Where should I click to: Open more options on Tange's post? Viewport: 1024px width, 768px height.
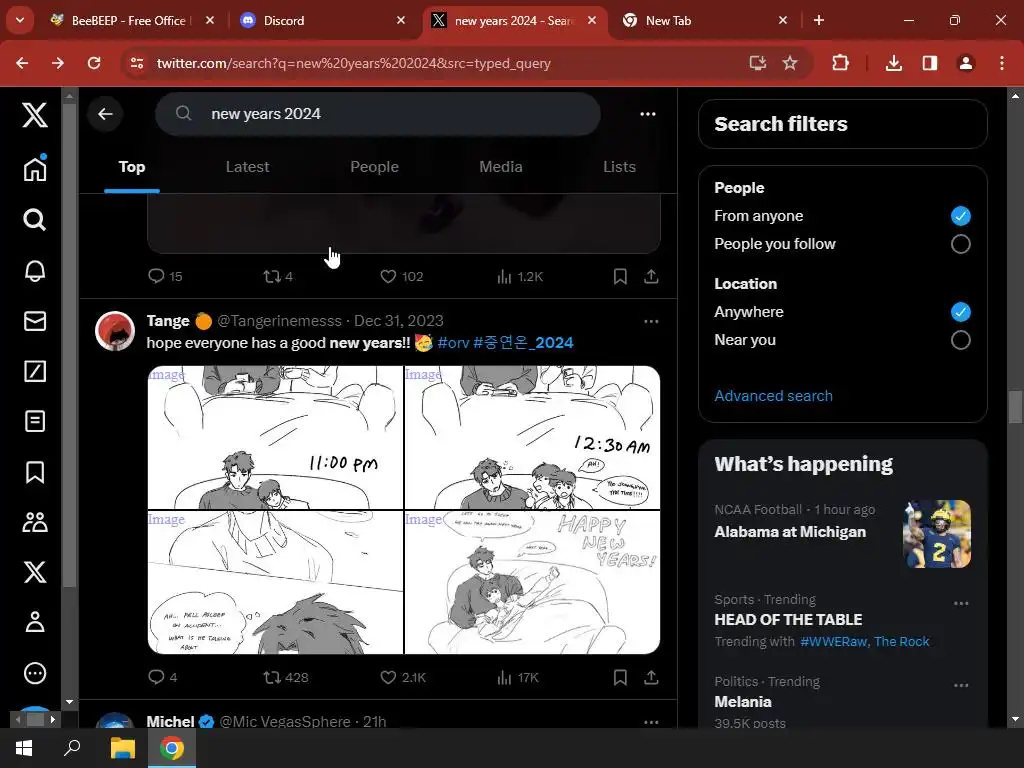[650, 321]
